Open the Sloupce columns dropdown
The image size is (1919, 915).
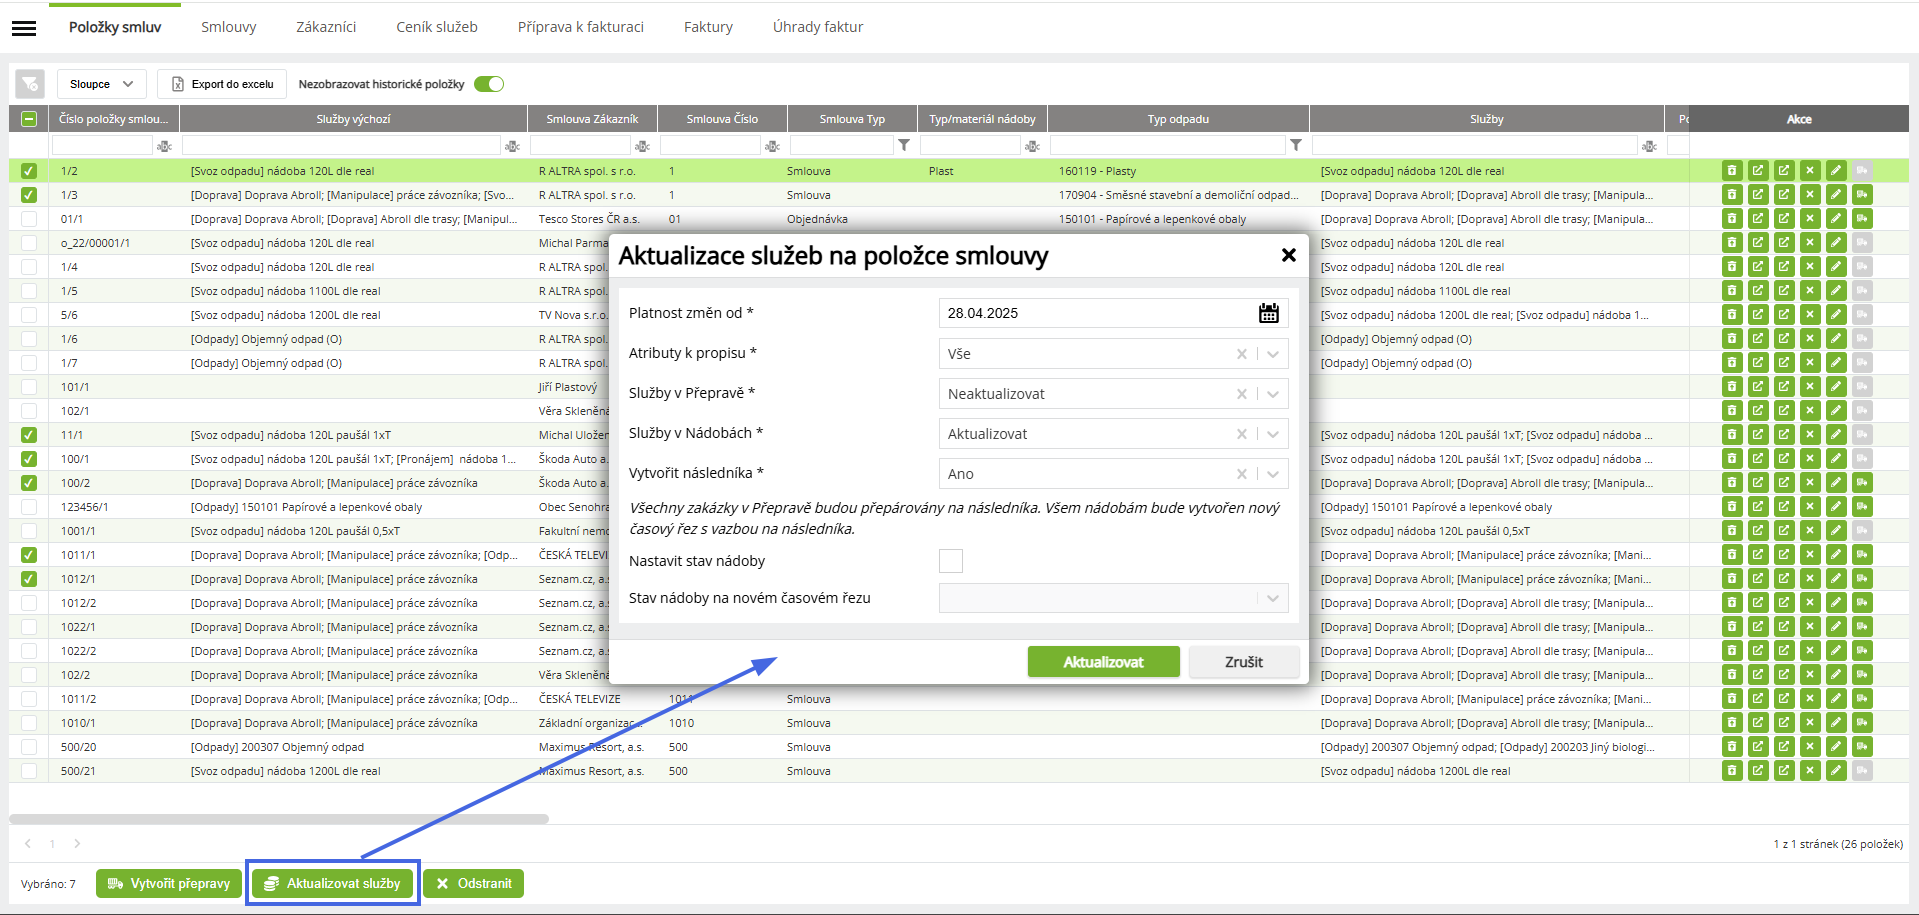102,84
